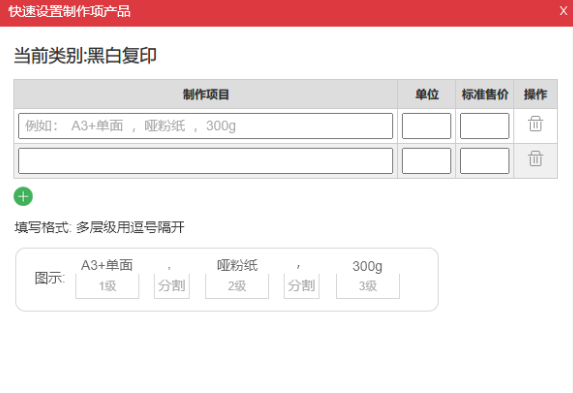Click the 3级 box in the example diagram
Image resolution: width=573 pixels, height=393 pixels.
[368, 286]
